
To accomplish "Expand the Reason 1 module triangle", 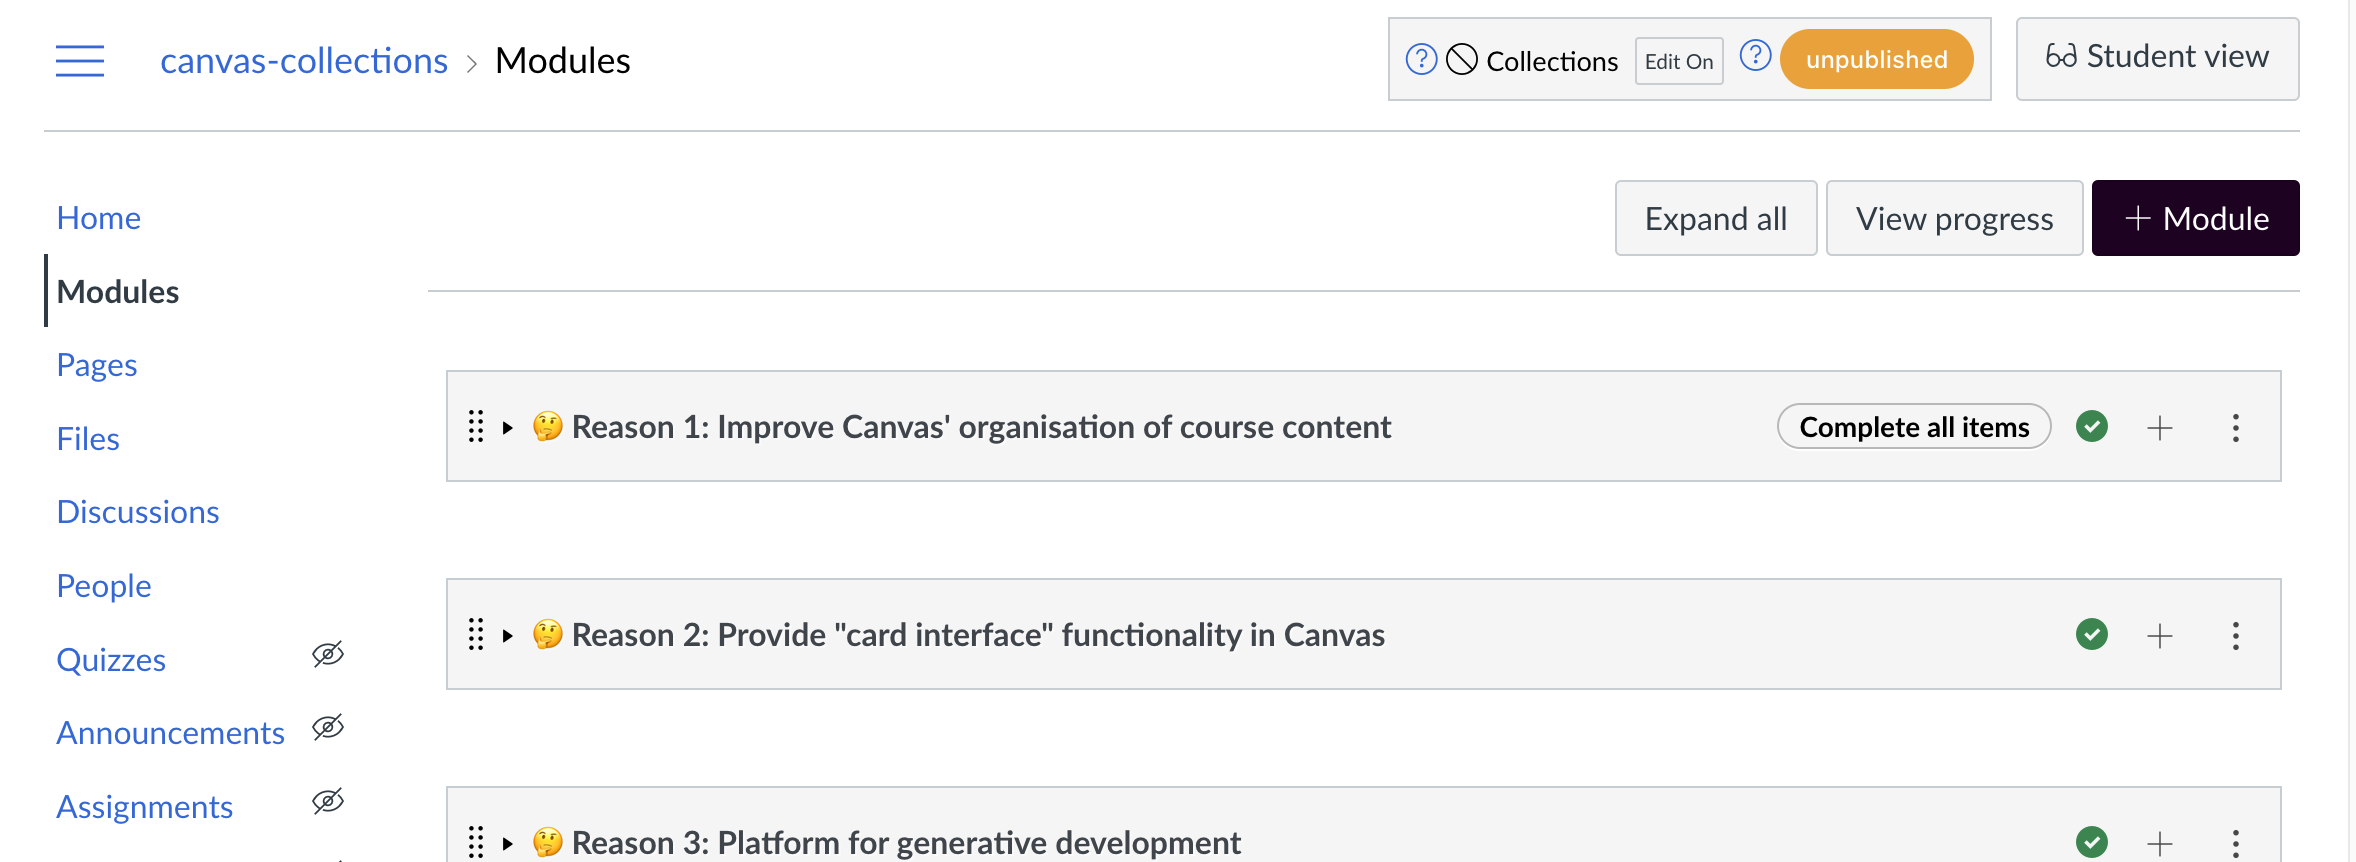I will [x=508, y=428].
